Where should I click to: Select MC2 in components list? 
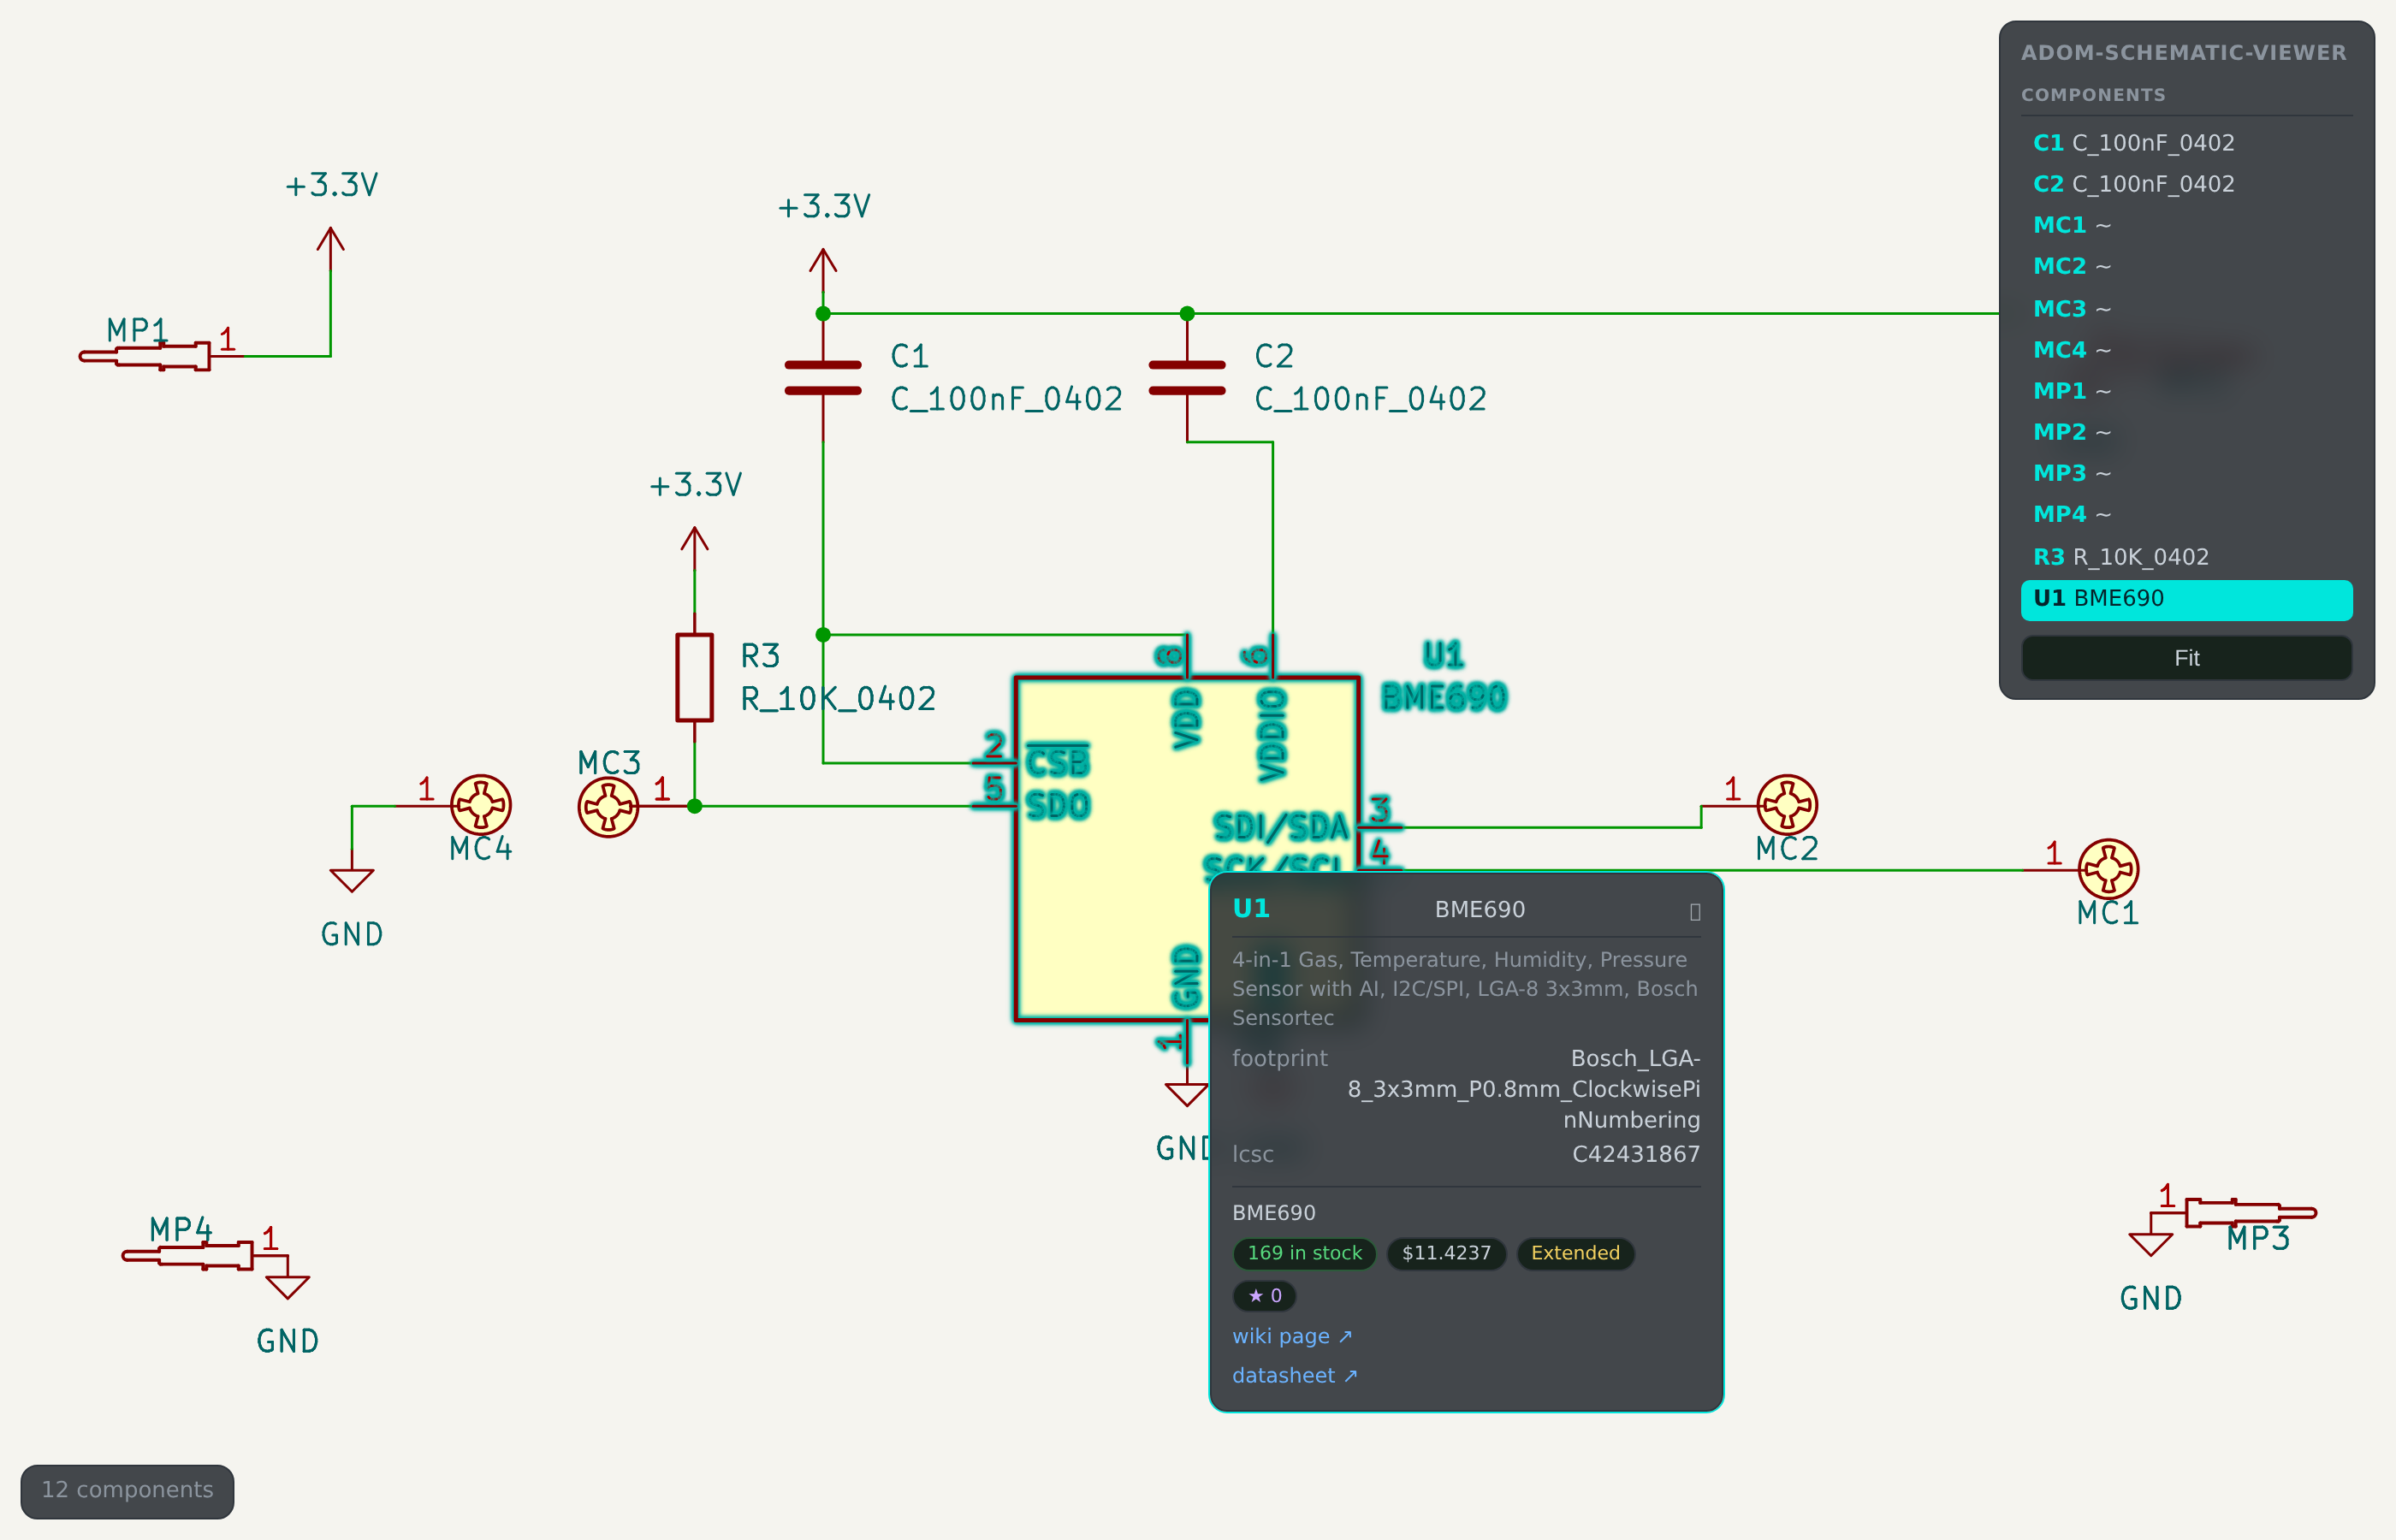point(2186,266)
